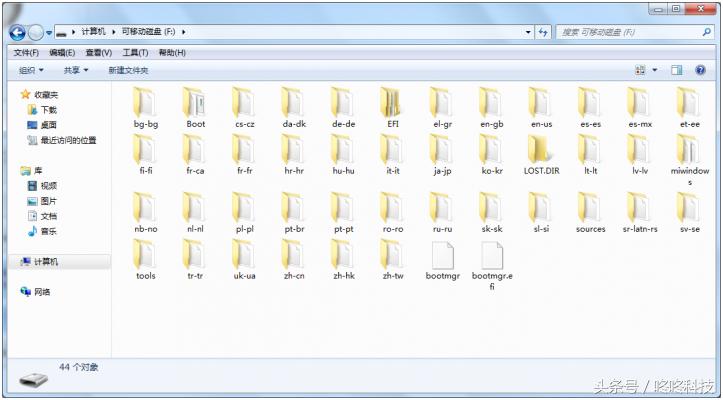Click the Forward navigation button
The height and width of the screenshot is (400, 723).
pyautogui.click(x=36, y=32)
